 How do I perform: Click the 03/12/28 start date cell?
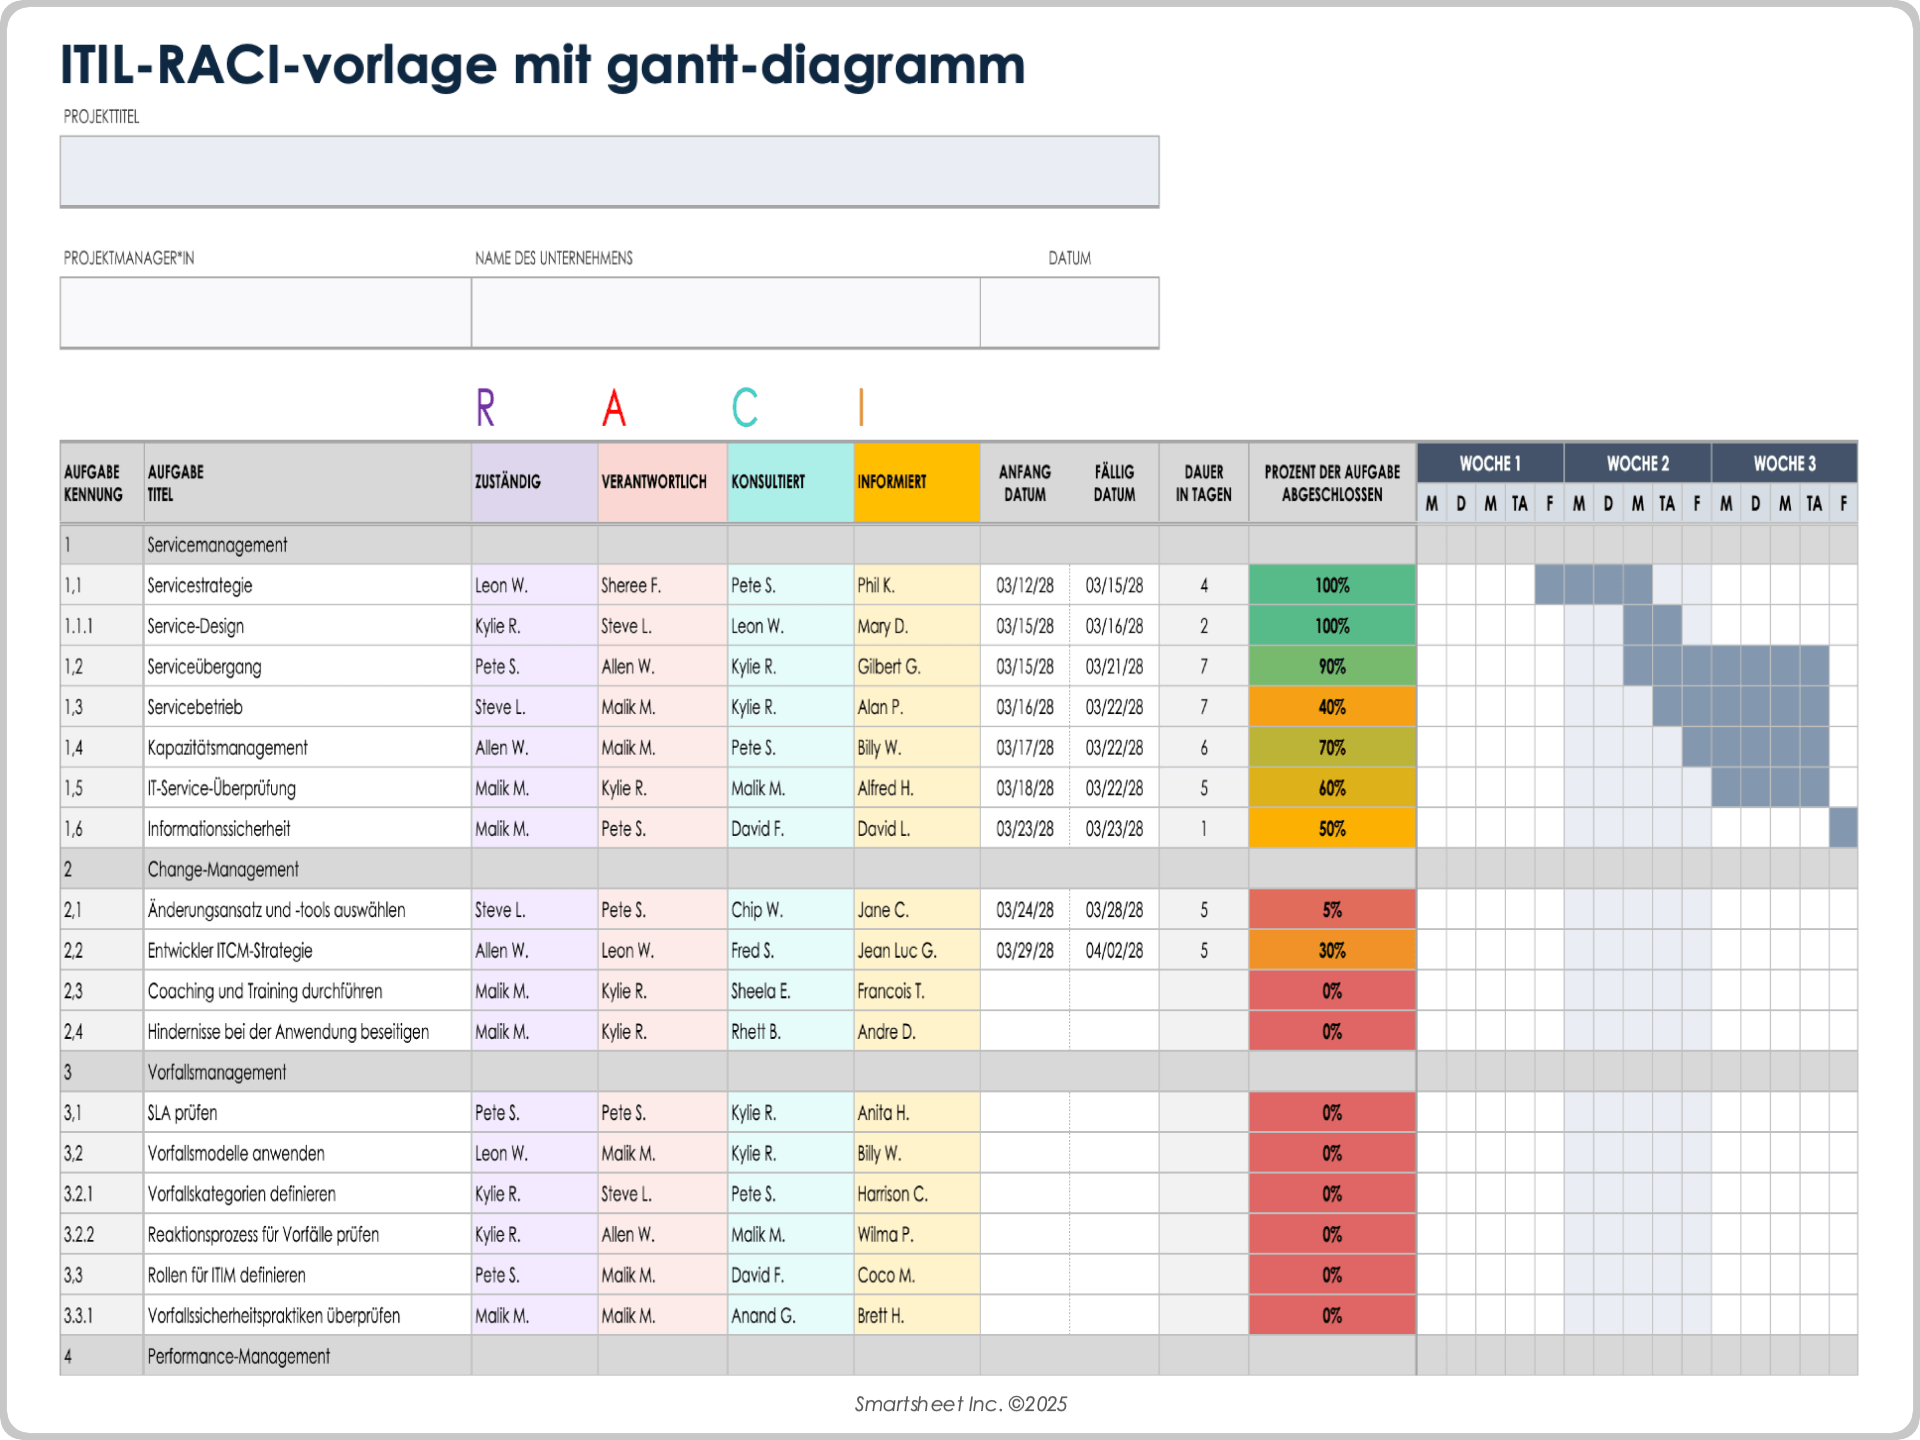click(x=1024, y=585)
